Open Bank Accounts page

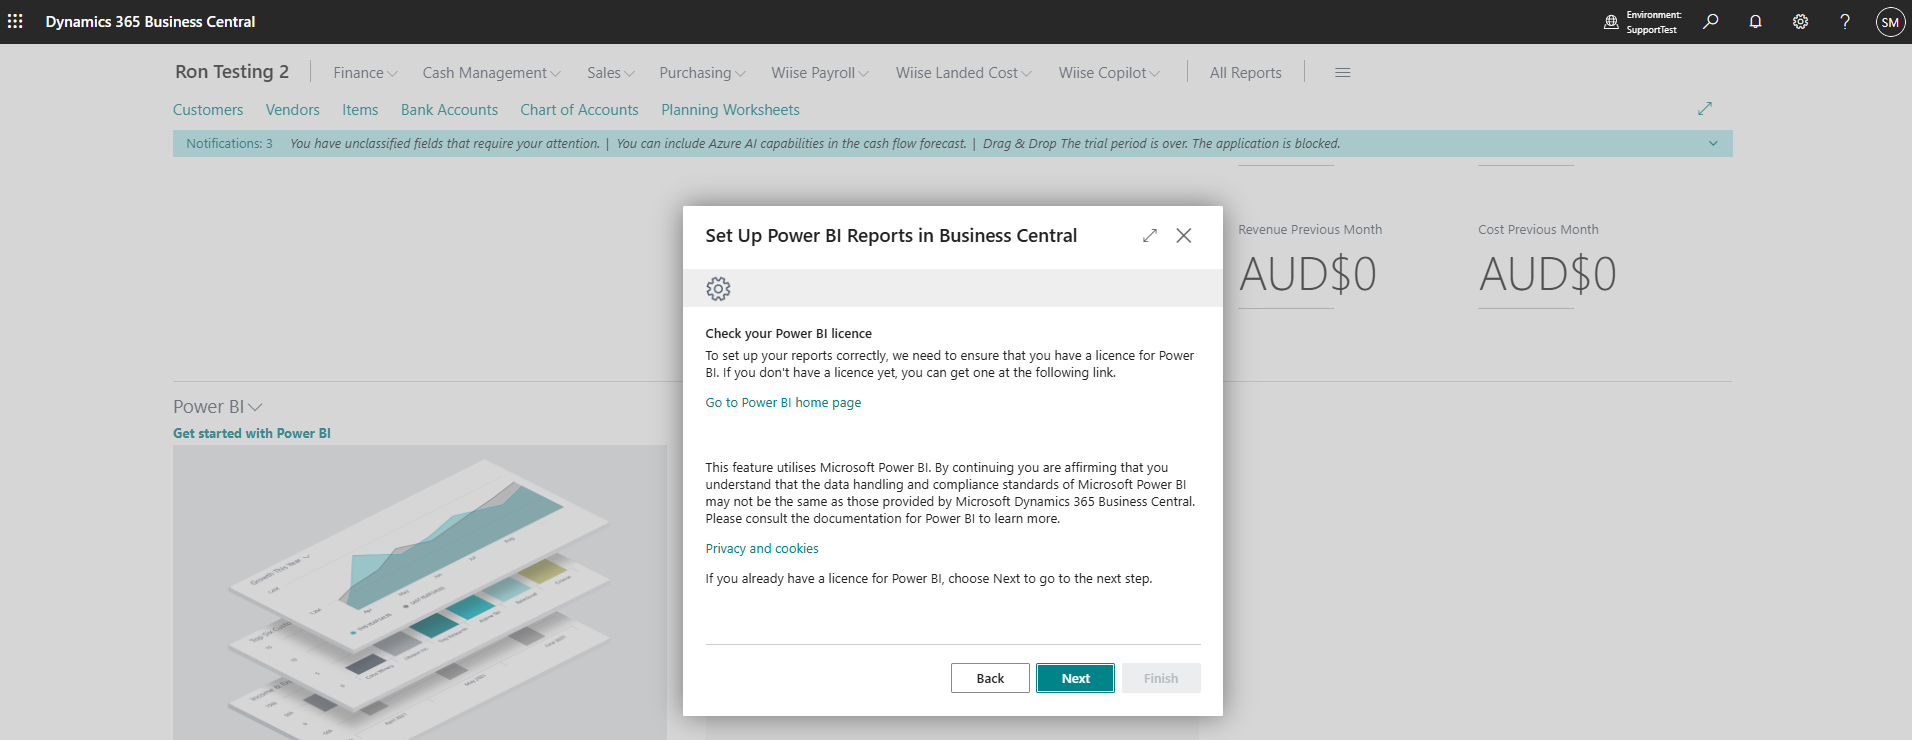449,110
